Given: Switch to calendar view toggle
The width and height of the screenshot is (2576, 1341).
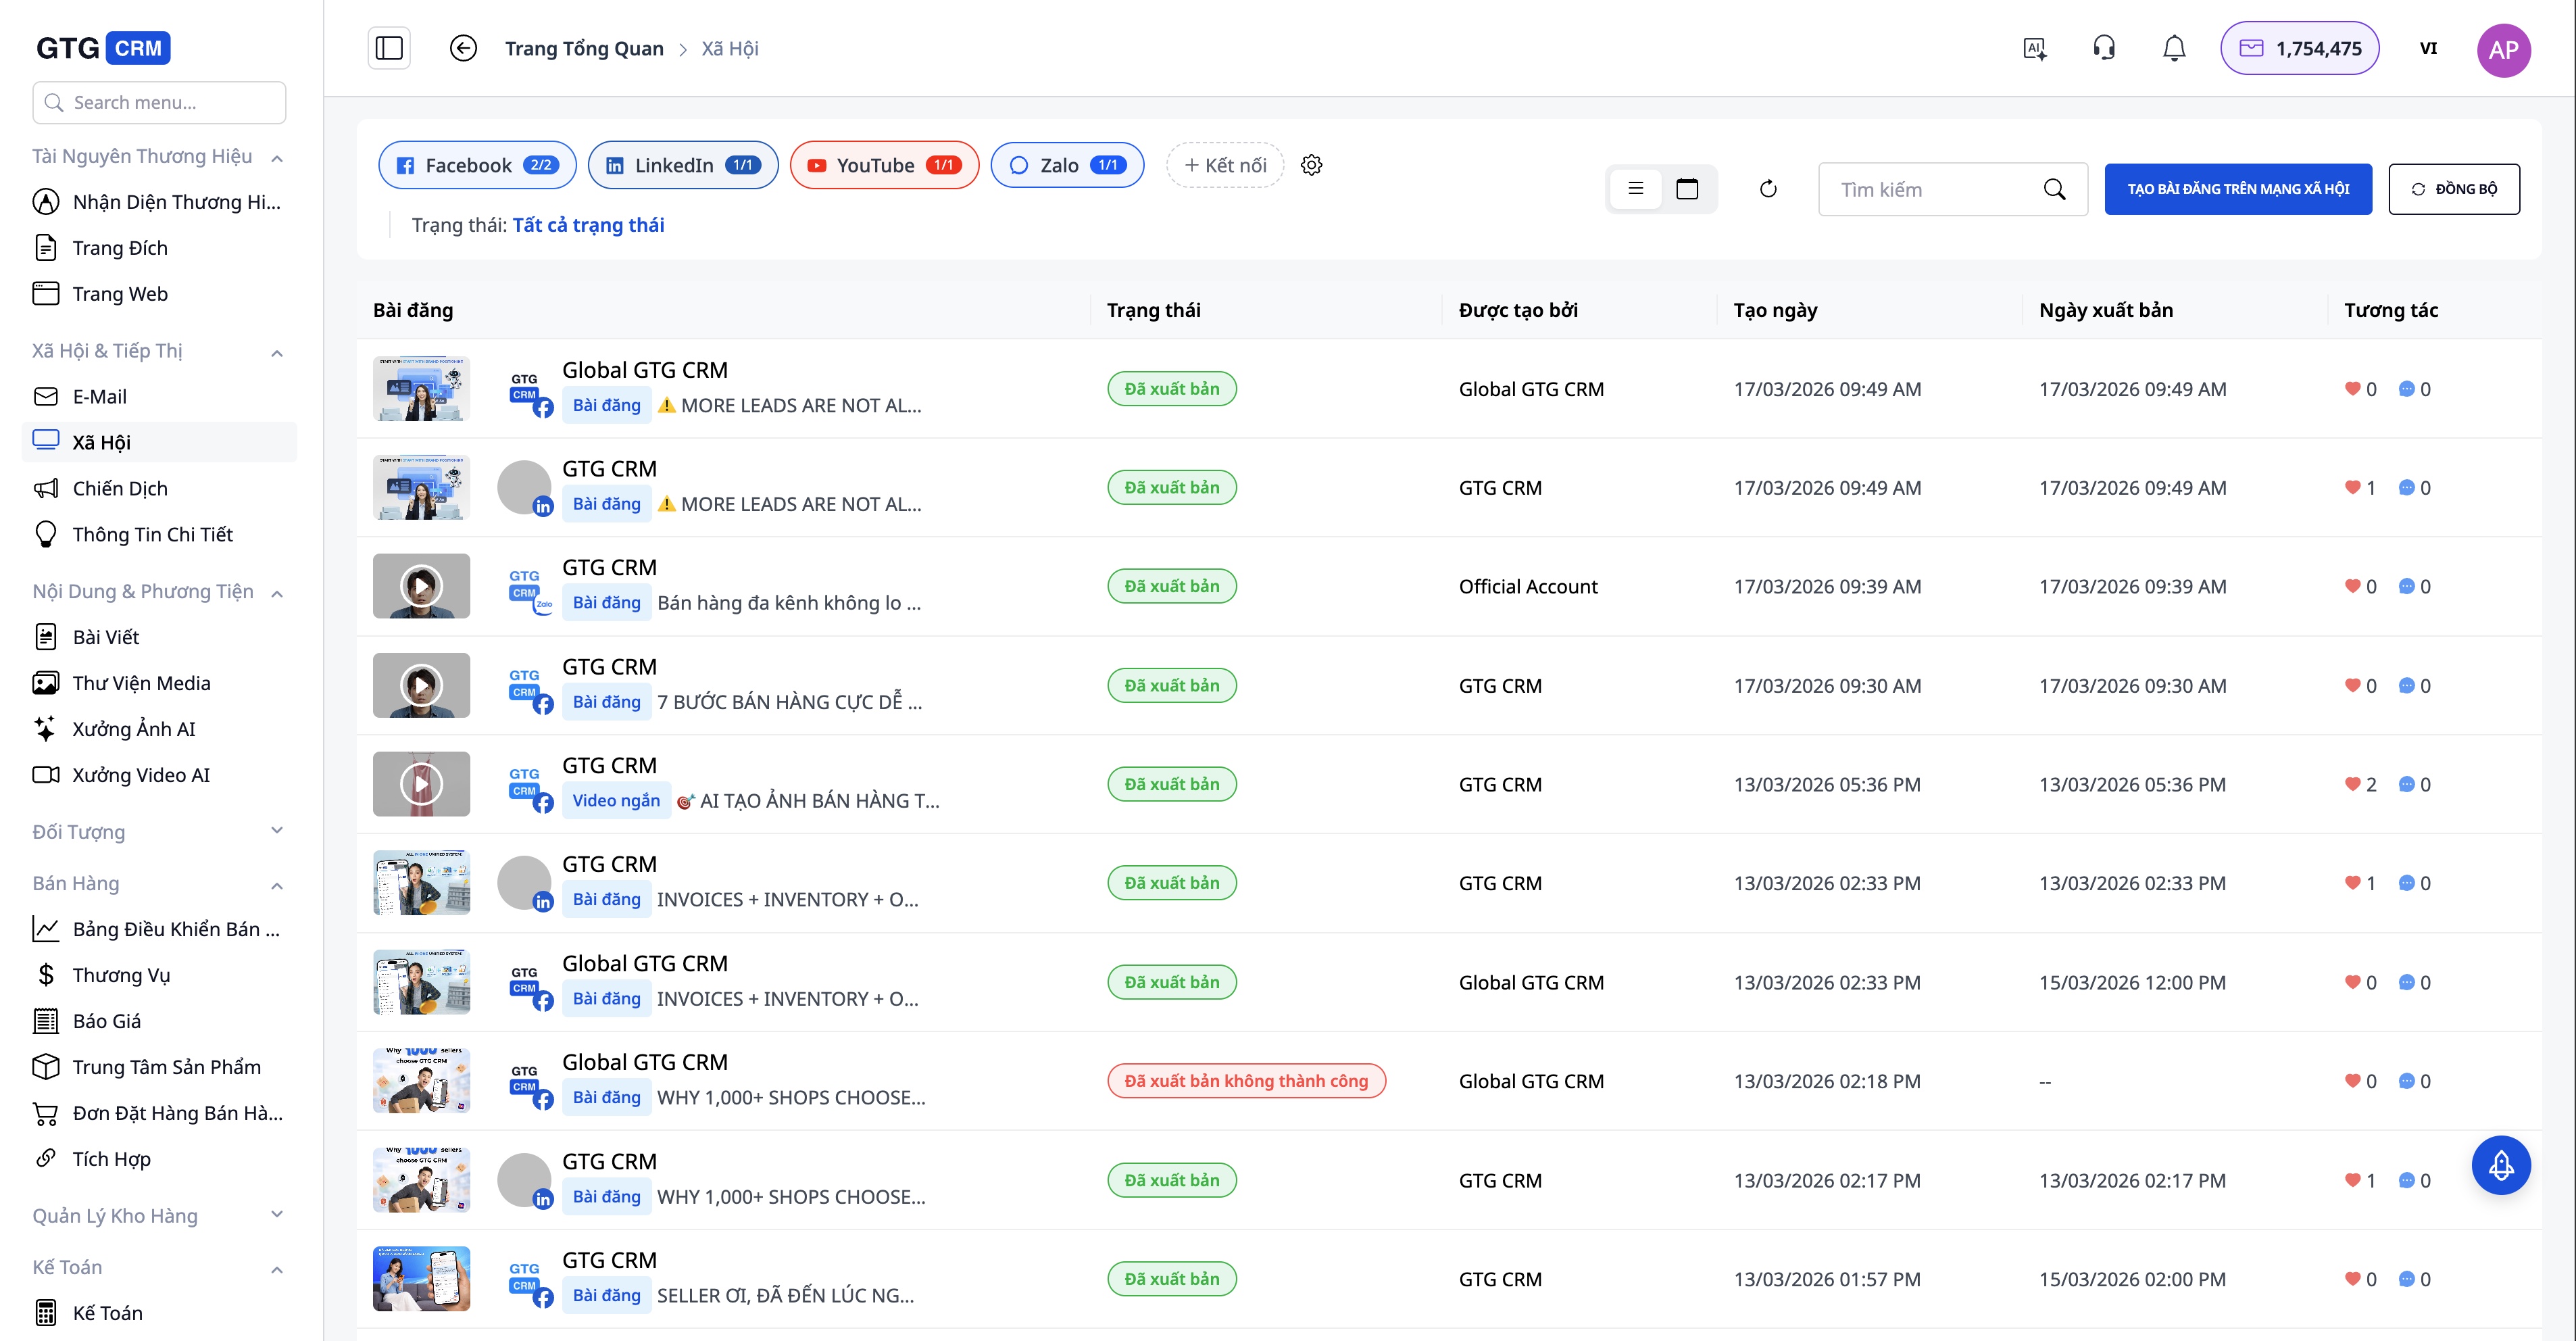Looking at the screenshot, I should 1687,189.
